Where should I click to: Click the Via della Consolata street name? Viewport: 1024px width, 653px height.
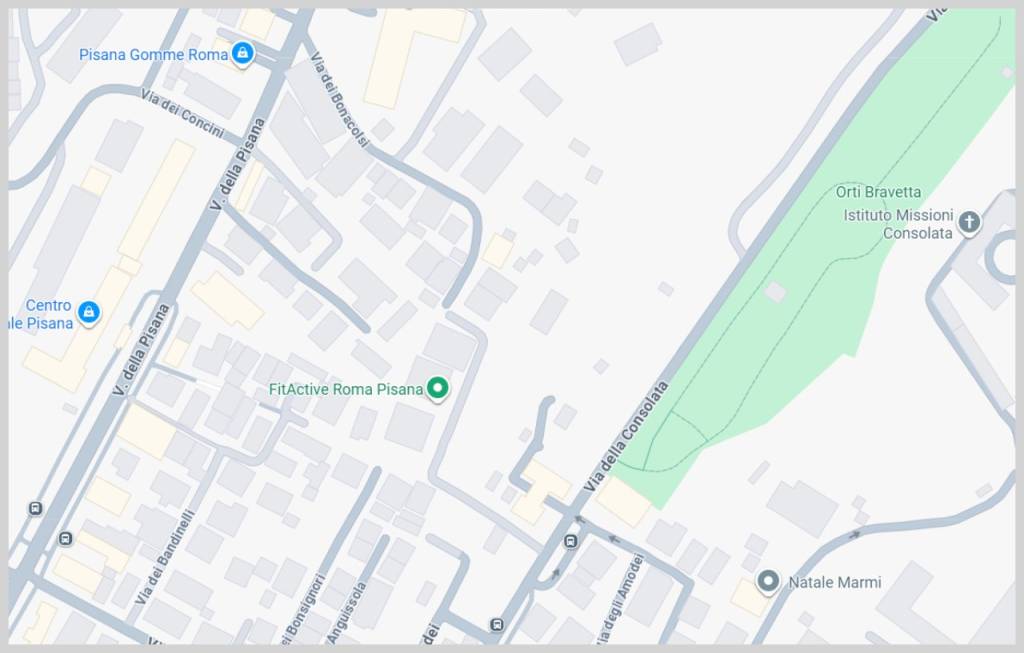coord(626,436)
